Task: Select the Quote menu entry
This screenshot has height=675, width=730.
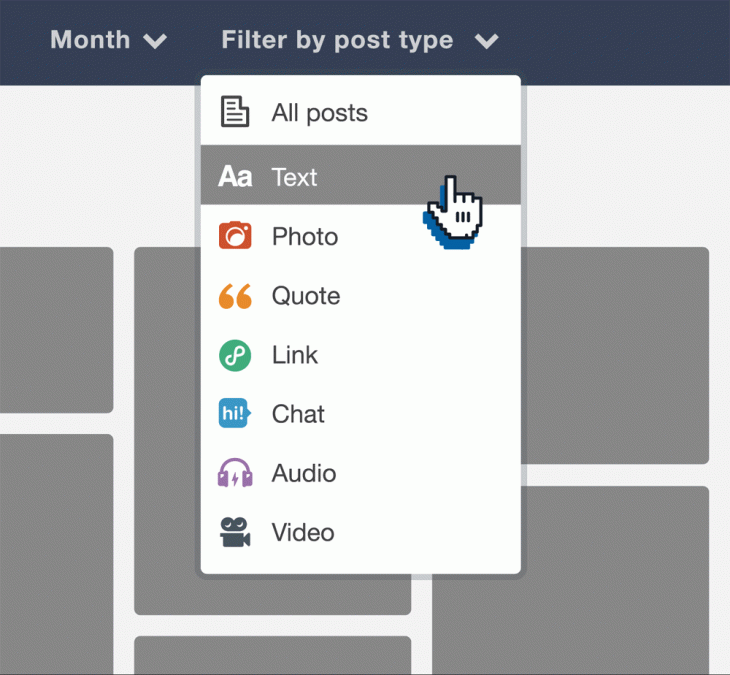Action: point(306,296)
